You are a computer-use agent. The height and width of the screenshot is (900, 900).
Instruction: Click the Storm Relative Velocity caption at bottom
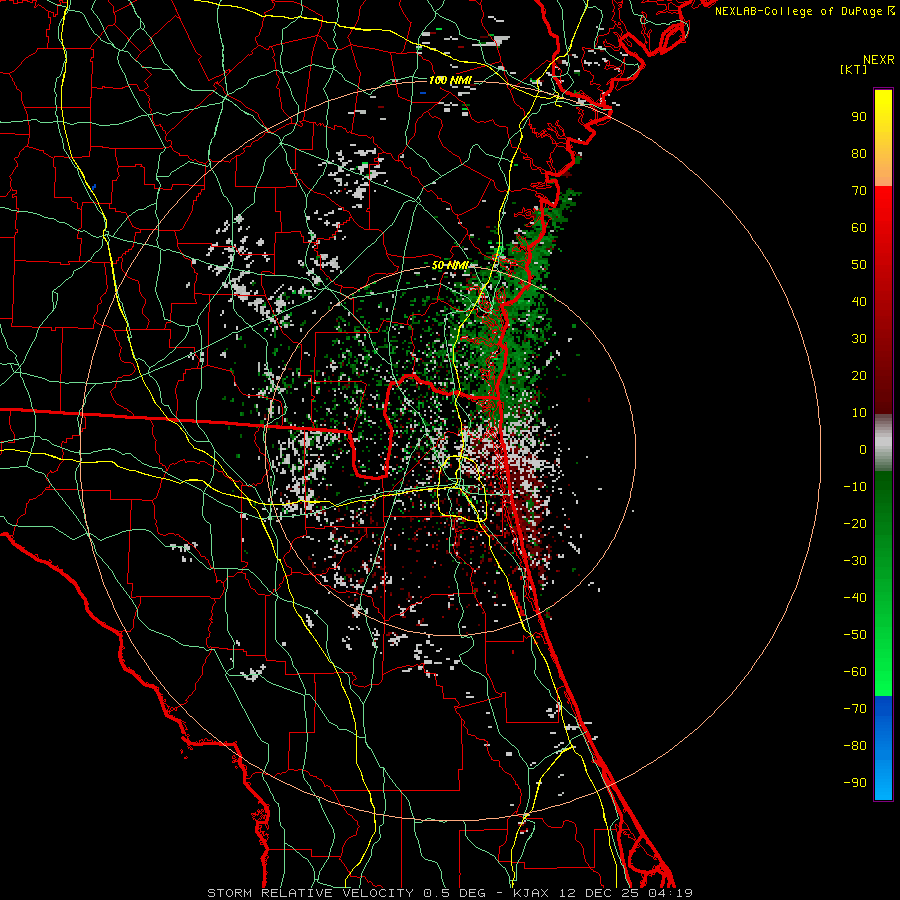click(450, 893)
